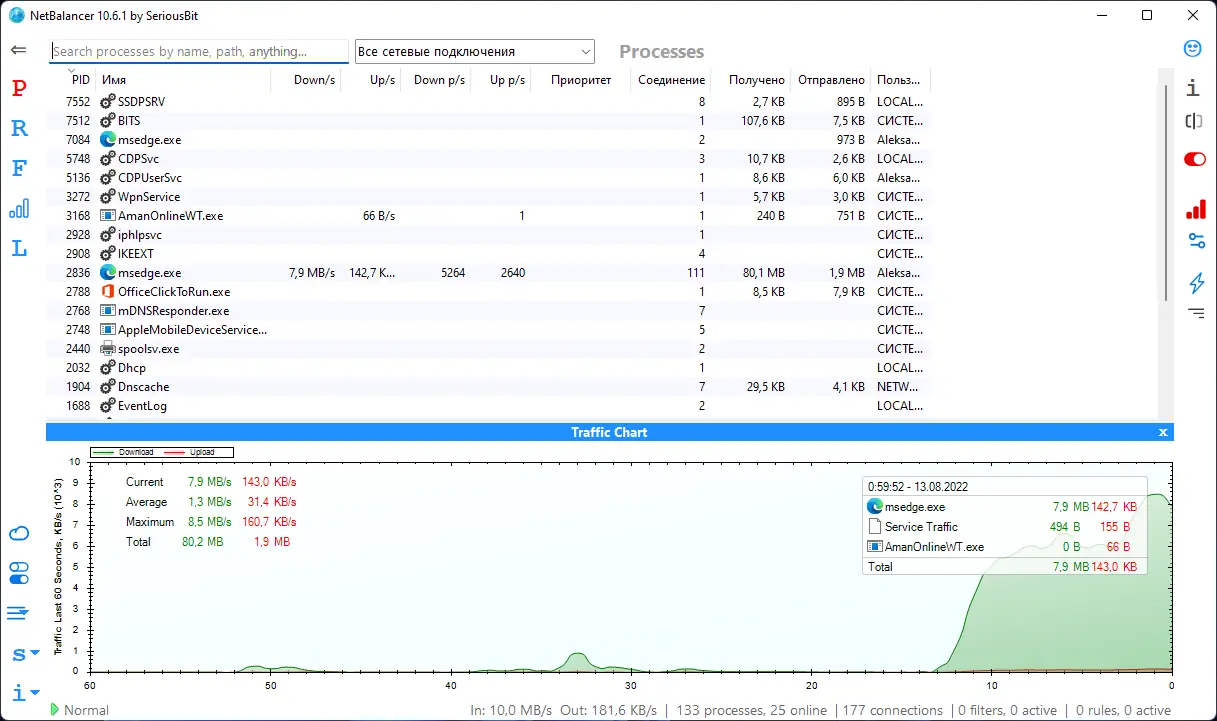This screenshot has height=721, width=1217.
Task: Open the traffic graph view in left sidebar
Action: (18, 208)
